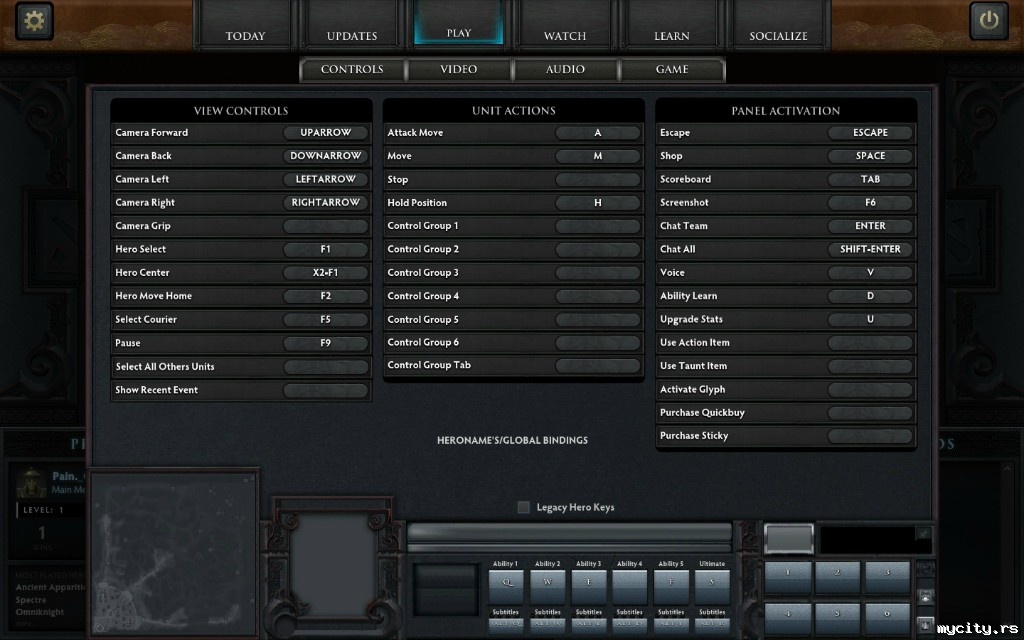1024x640 pixels.
Task: Click the Purchase Sticky binding field
Action: pyautogui.click(x=870, y=436)
